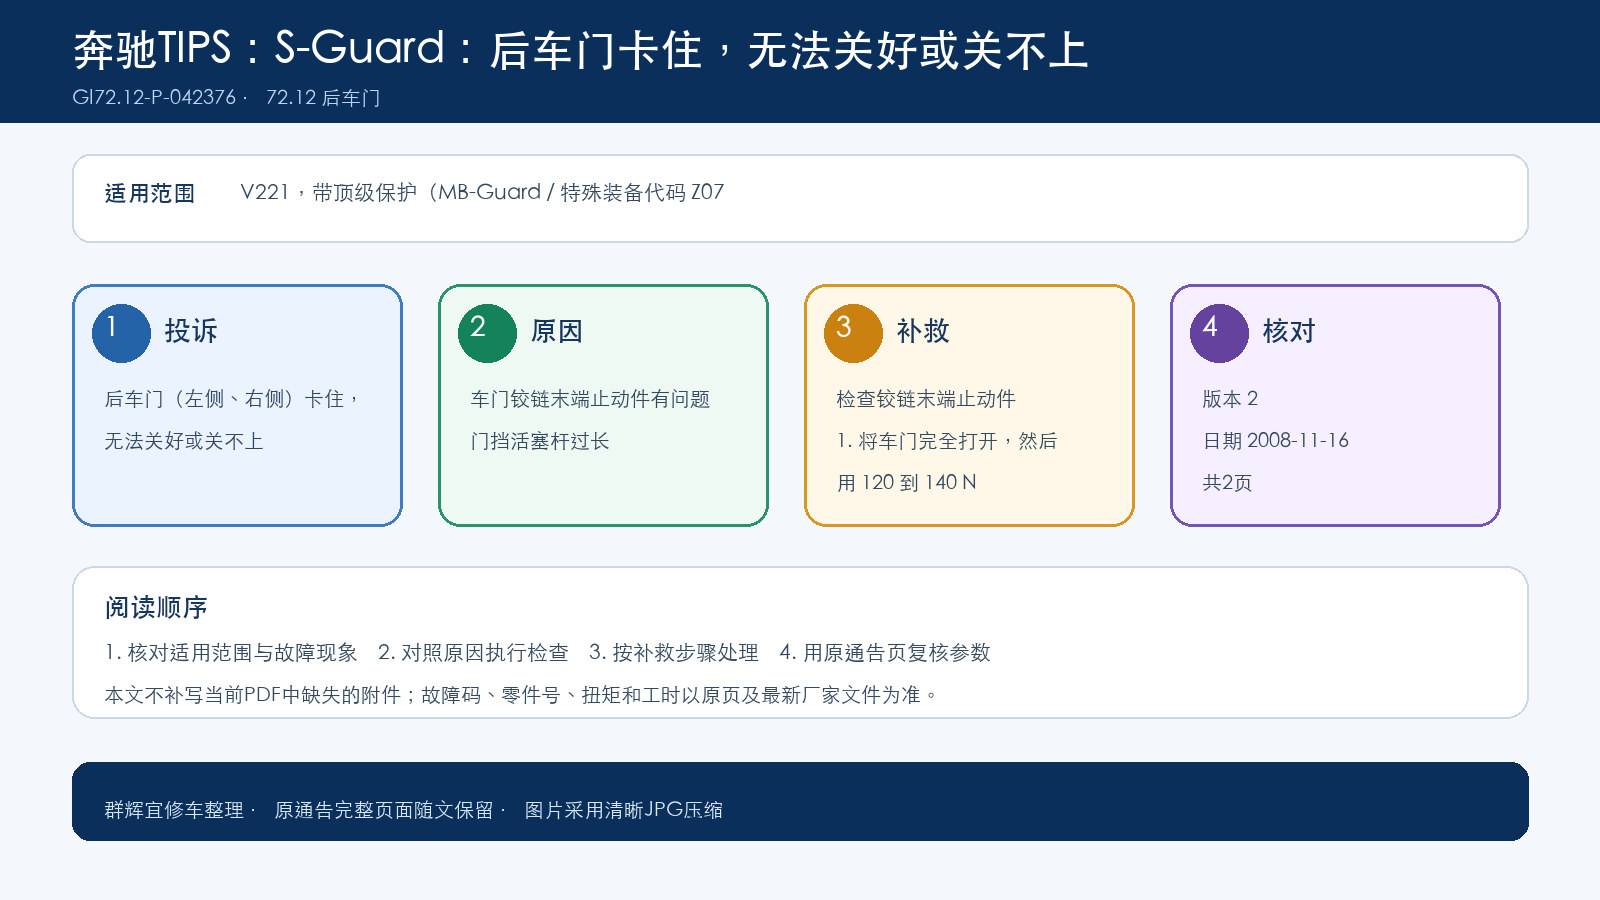Click the note starting 本文不补写当前PDF中缺失的附件

tap(522, 695)
